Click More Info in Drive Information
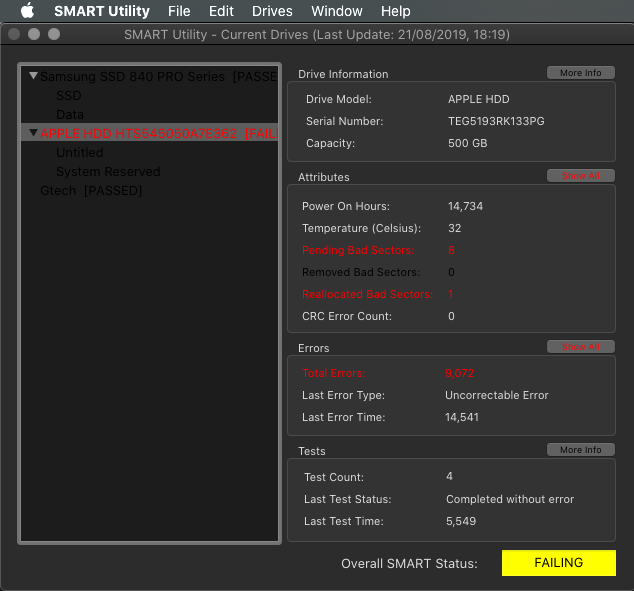The width and height of the screenshot is (634, 591). (581, 73)
